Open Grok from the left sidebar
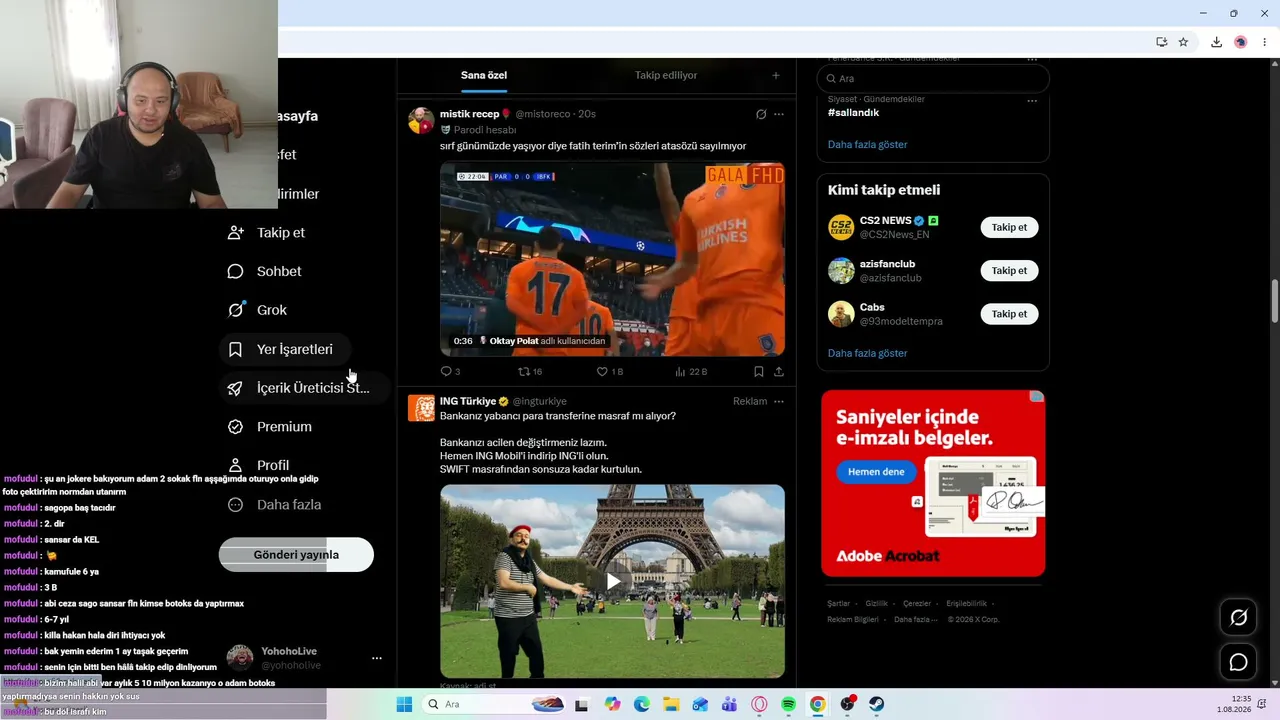 257,310
